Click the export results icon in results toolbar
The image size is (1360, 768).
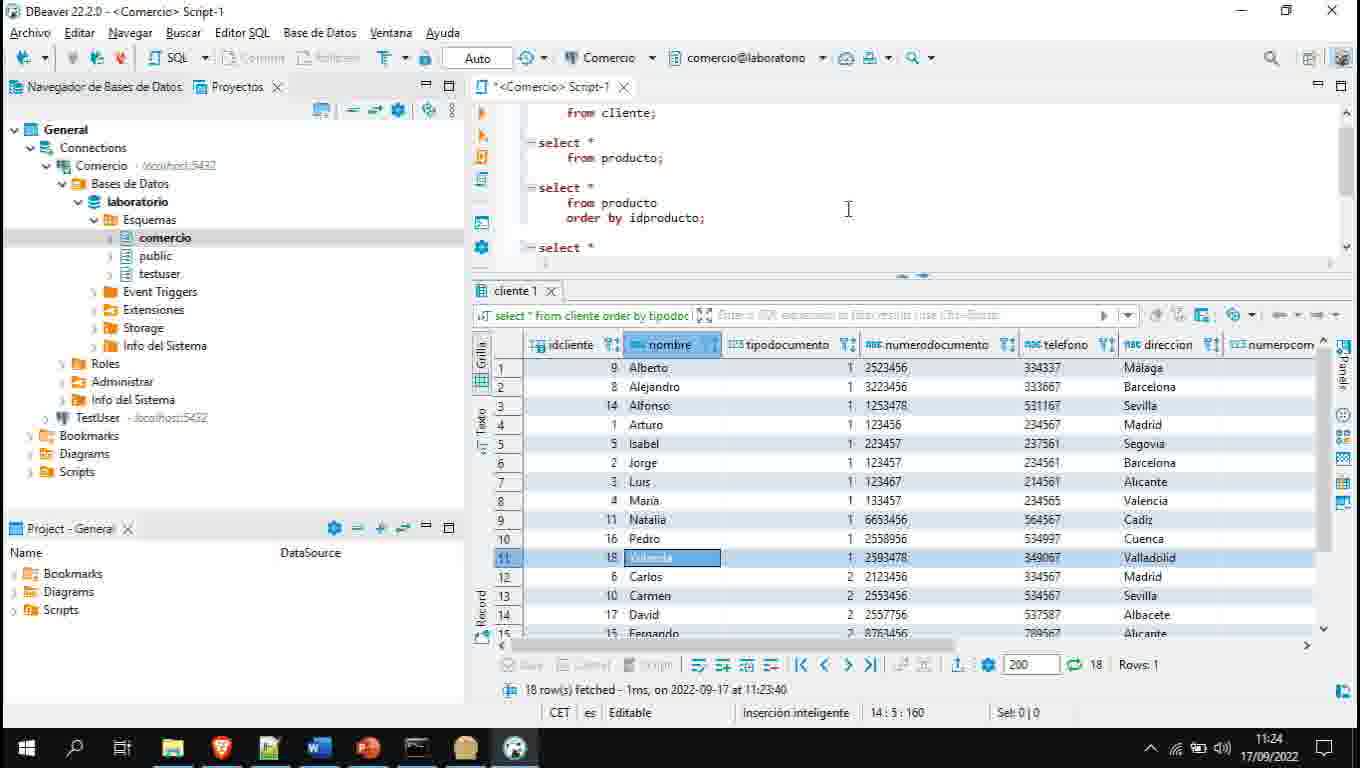[x=958, y=665]
